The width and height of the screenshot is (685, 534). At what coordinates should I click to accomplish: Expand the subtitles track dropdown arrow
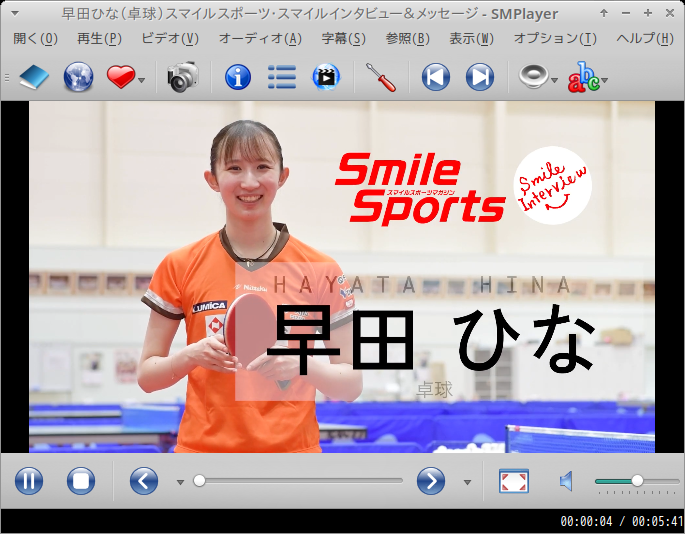point(605,80)
